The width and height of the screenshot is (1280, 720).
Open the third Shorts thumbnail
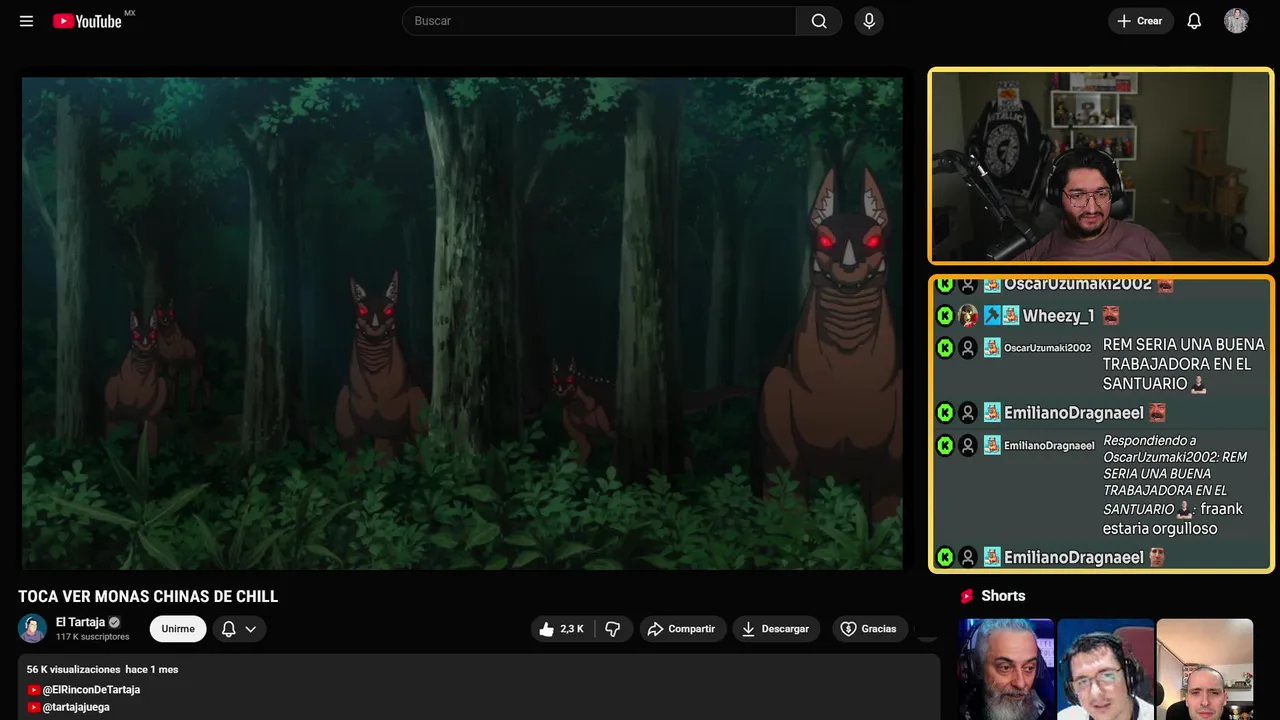tap(1204, 669)
